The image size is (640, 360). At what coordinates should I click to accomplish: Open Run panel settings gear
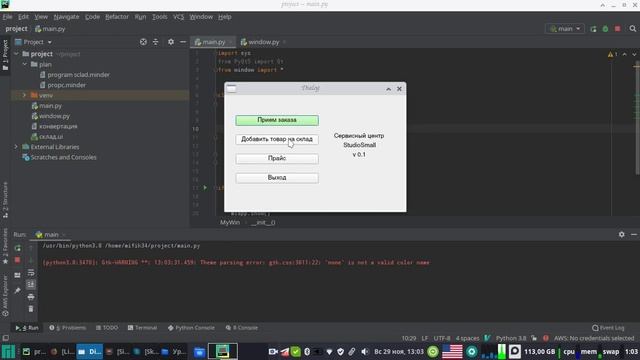[621, 234]
